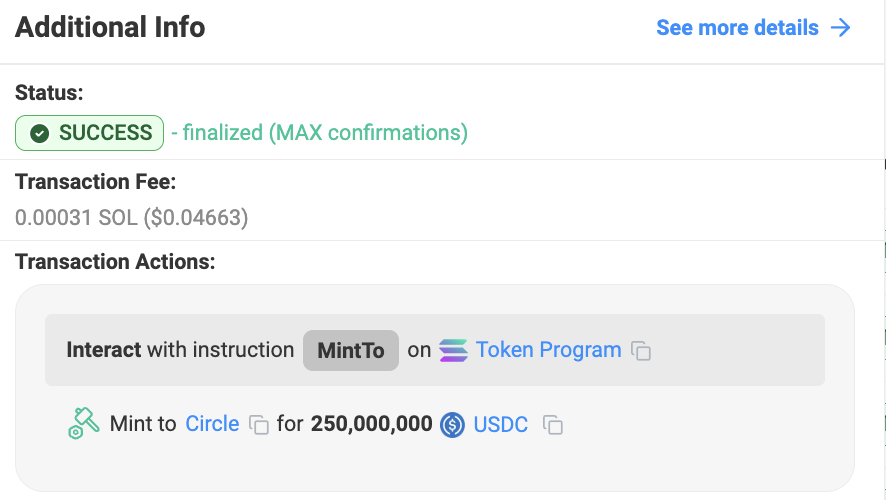Open the See more details link

click(737, 28)
